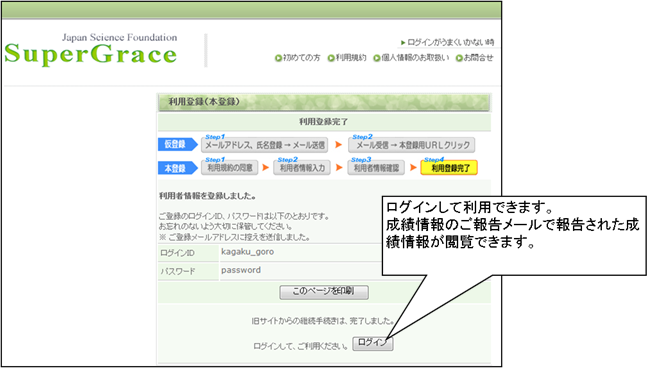The height and width of the screenshot is (368, 650).
Task: Click the パスワード label cell
Action: [x=188, y=271]
